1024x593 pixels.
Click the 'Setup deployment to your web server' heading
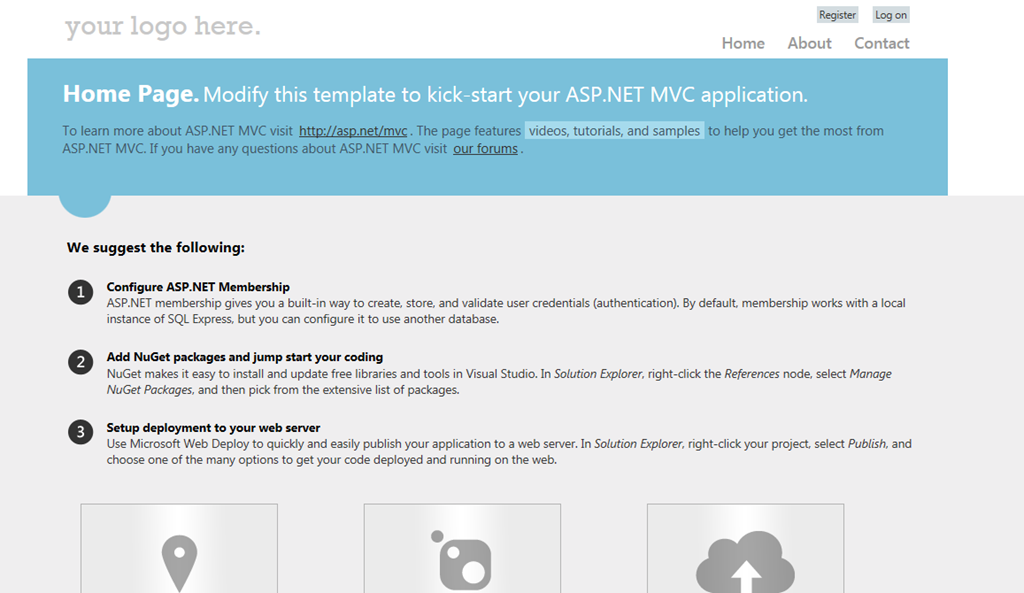click(x=214, y=428)
